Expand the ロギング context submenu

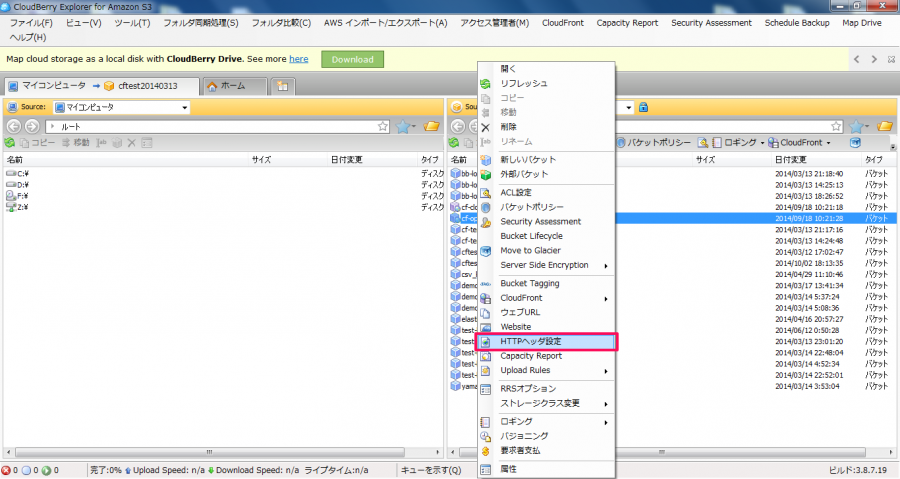tap(606, 422)
